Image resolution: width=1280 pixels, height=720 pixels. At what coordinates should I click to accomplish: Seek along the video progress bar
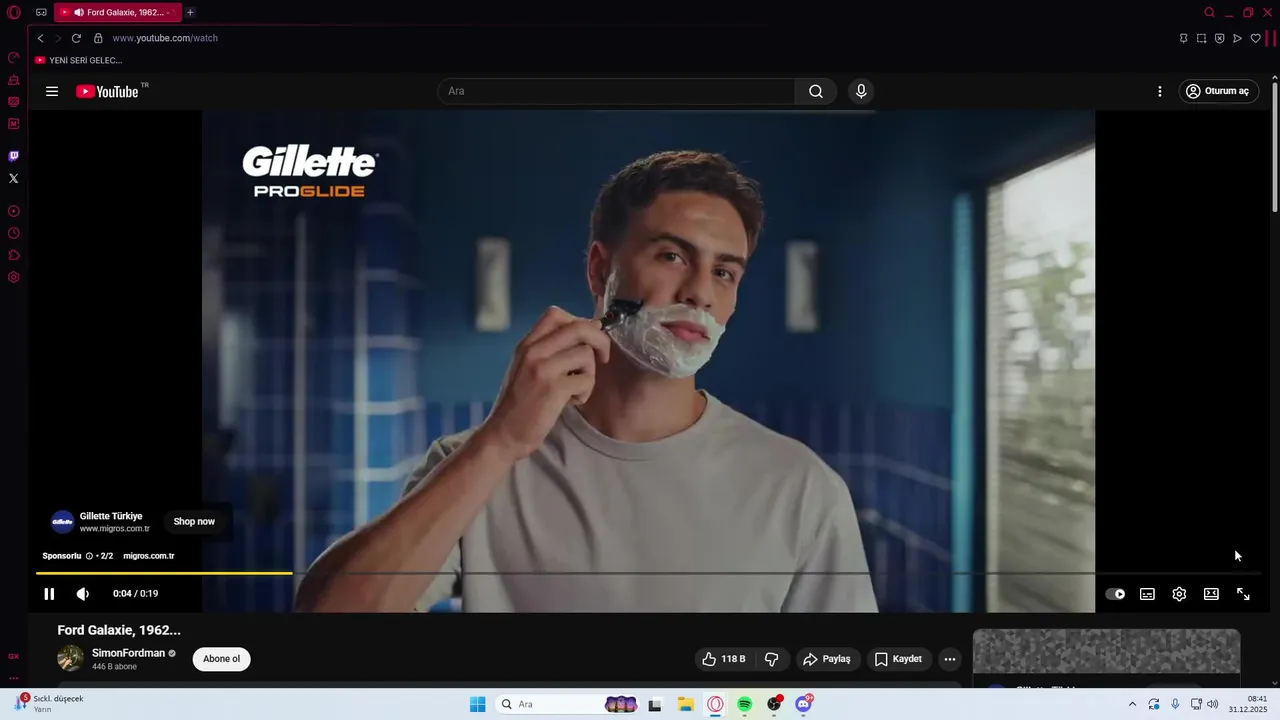coord(649,573)
